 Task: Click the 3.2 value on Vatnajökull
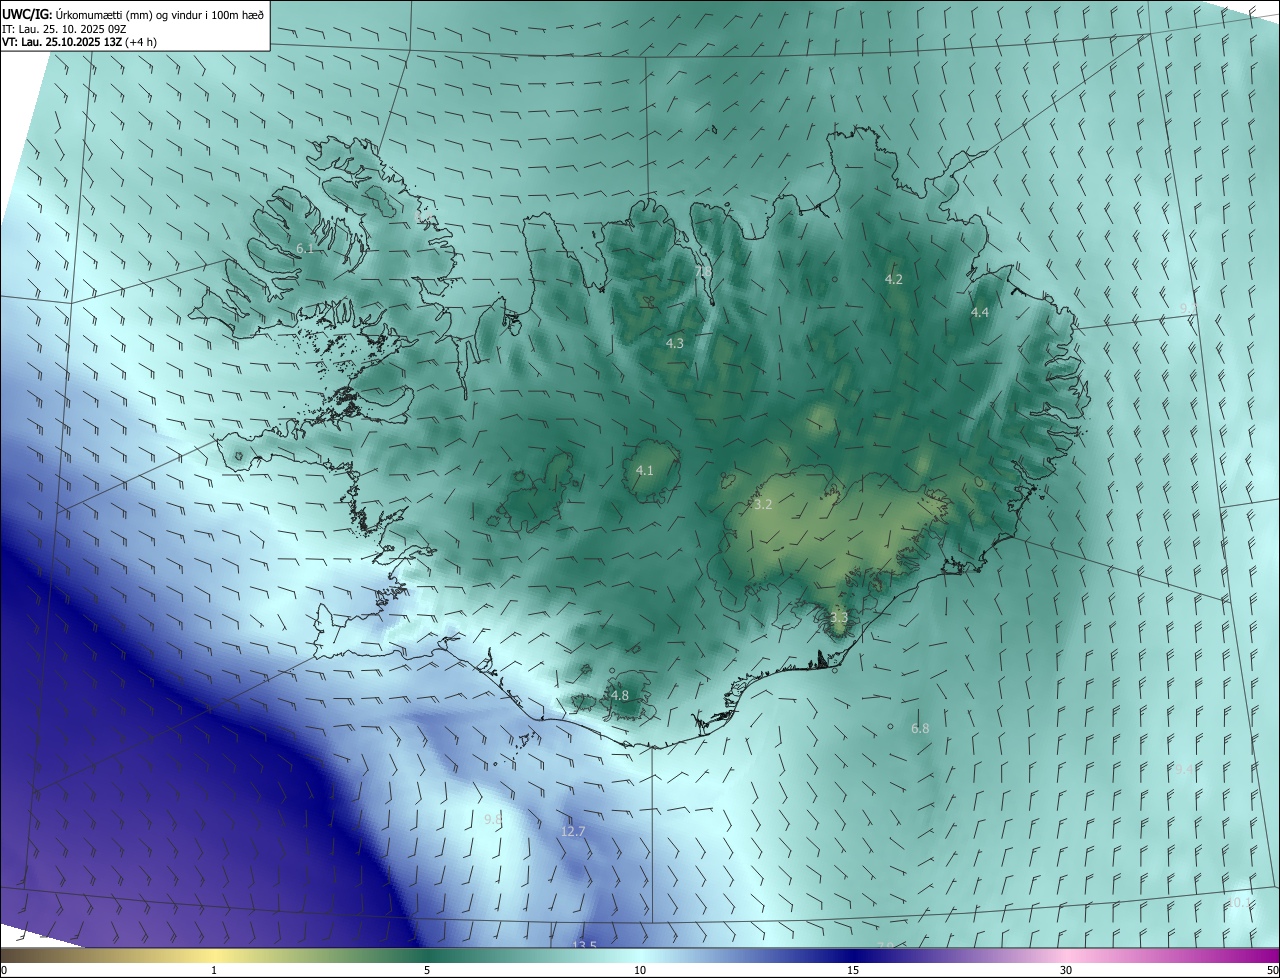[763, 505]
